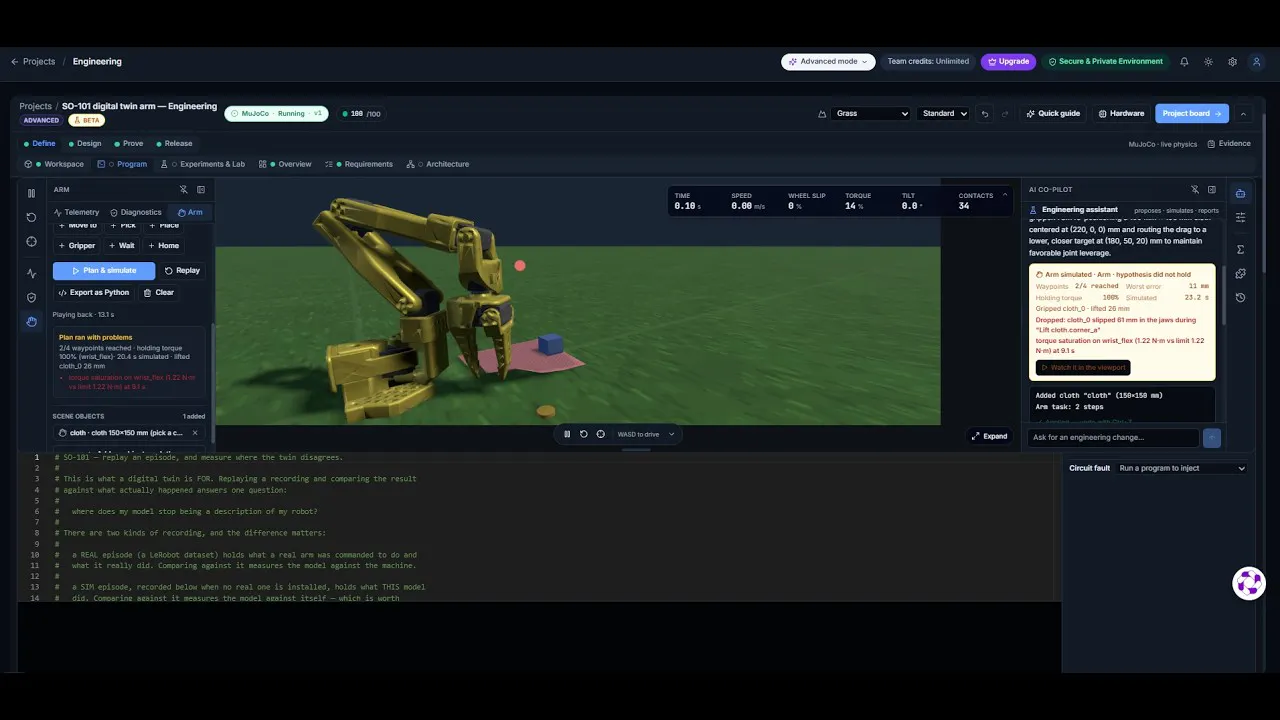Add a Gripper step
This screenshot has height=720, width=1280.
pos(78,245)
